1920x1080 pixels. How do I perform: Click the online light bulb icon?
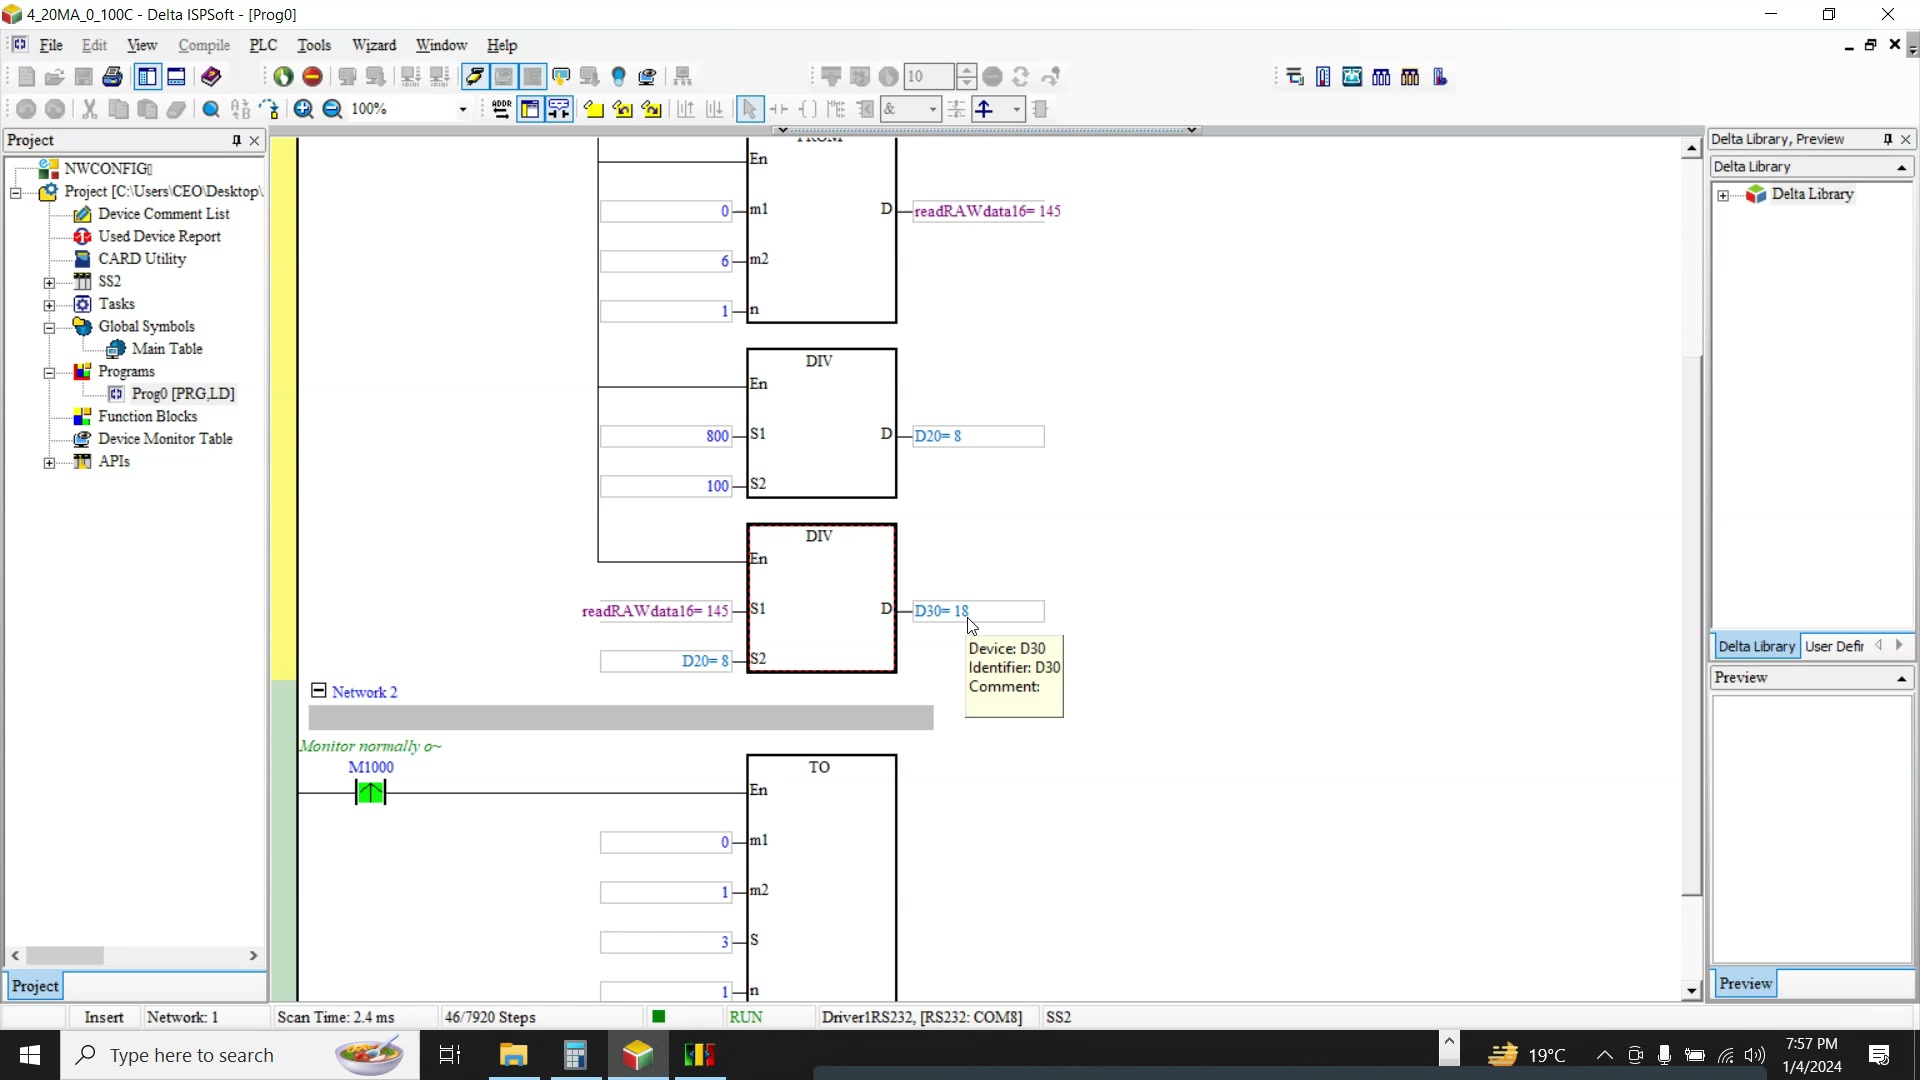pos(619,77)
